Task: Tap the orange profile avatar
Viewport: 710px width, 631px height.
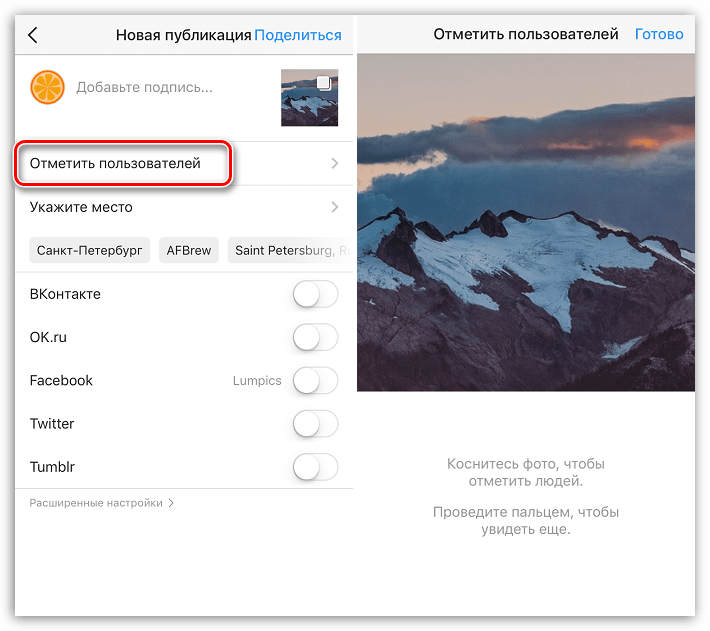Action: 47,87
